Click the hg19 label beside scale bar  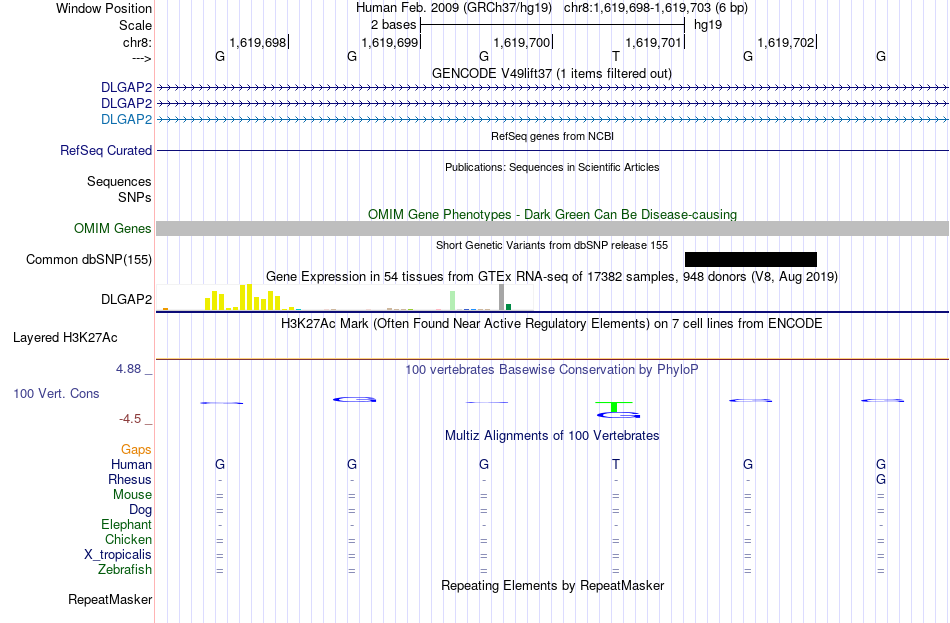(x=708, y=25)
